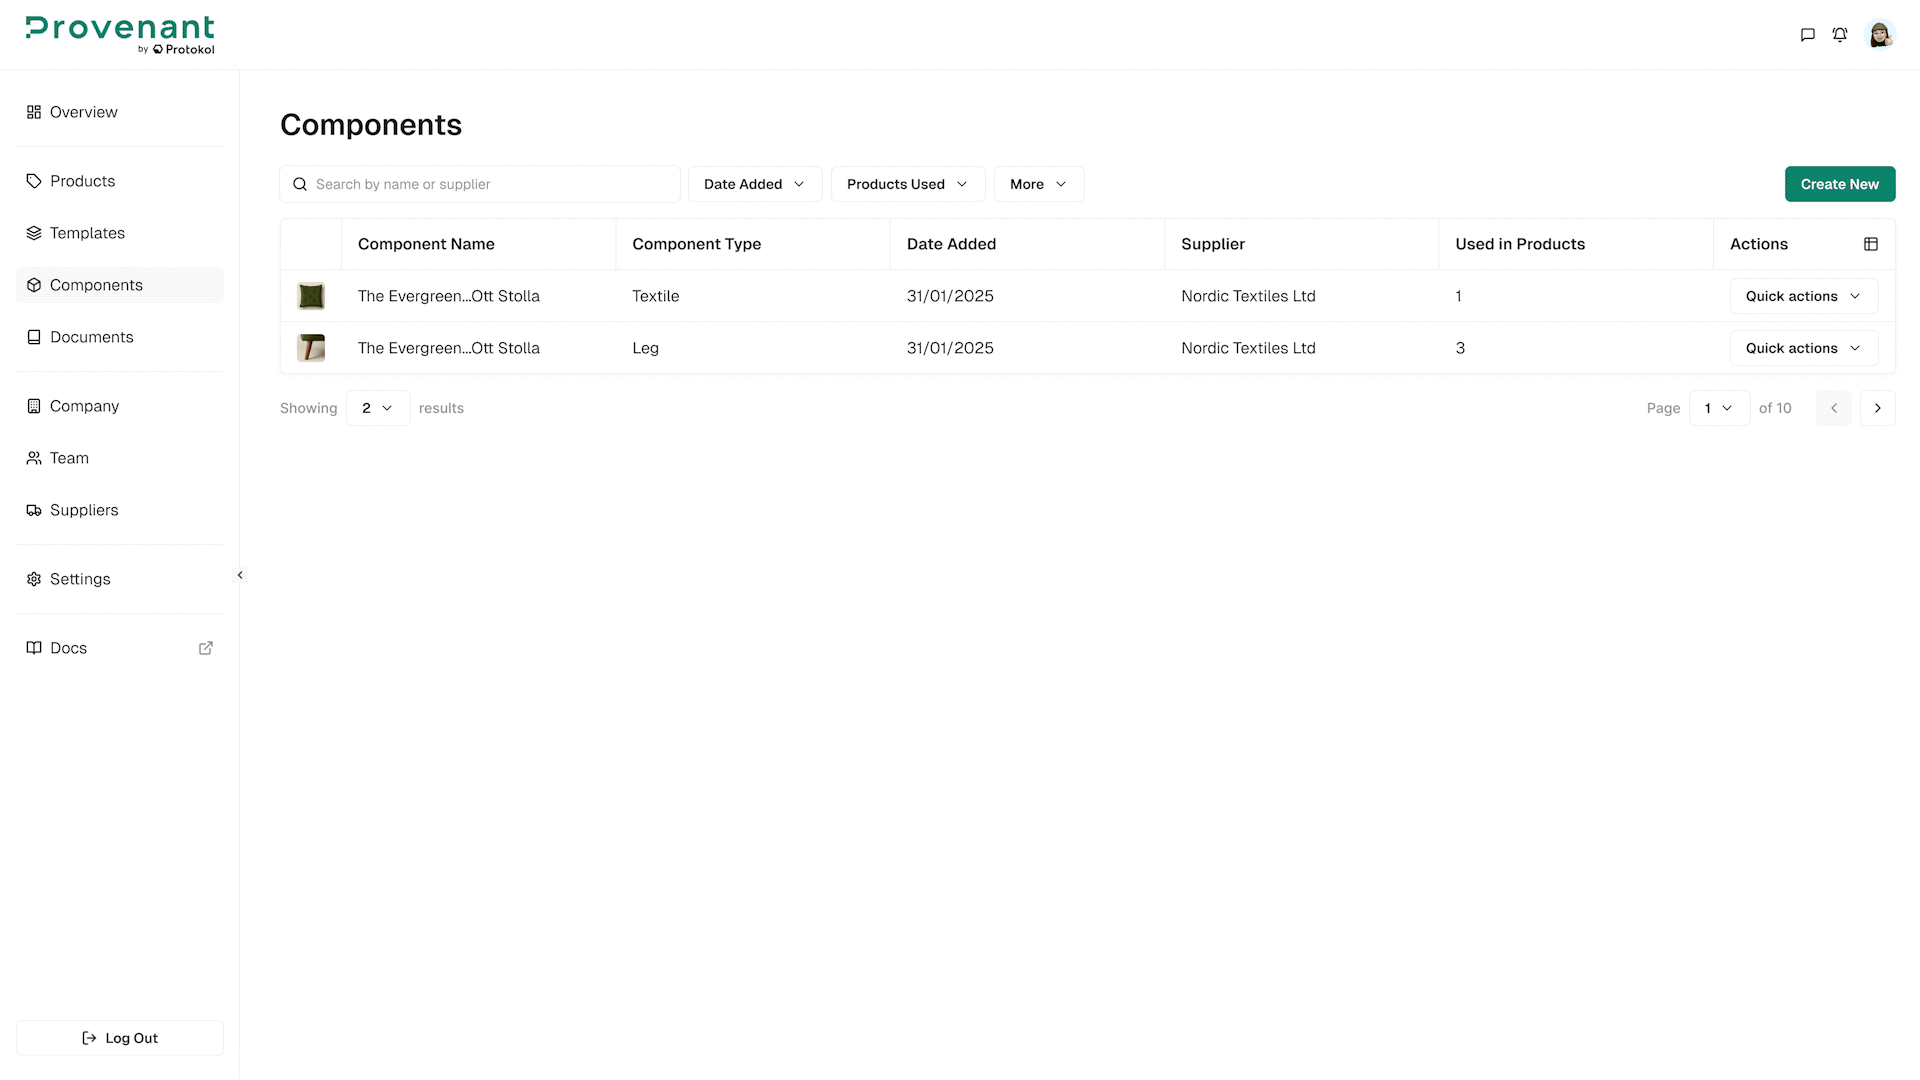Expand the Date Added filter
The height and width of the screenshot is (1080, 1920).
pyautogui.click(x=755, y=184)
